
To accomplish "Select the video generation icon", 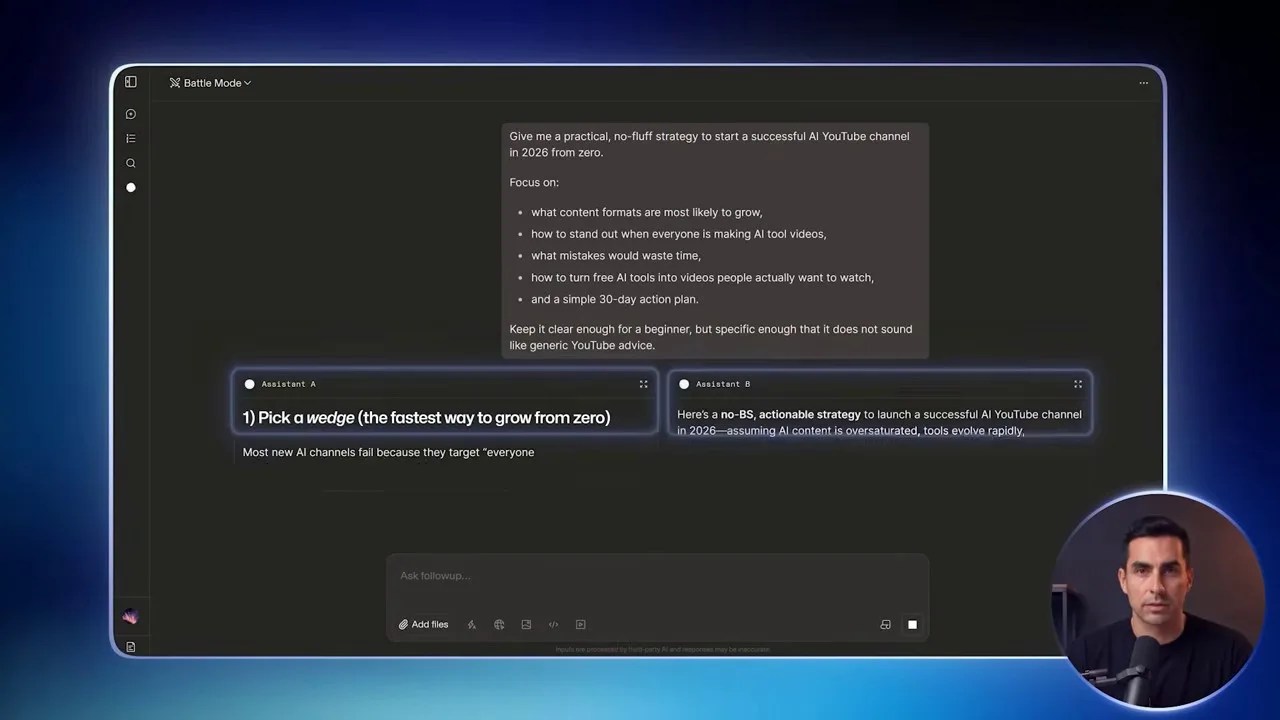I will click(x=581, y=624).
